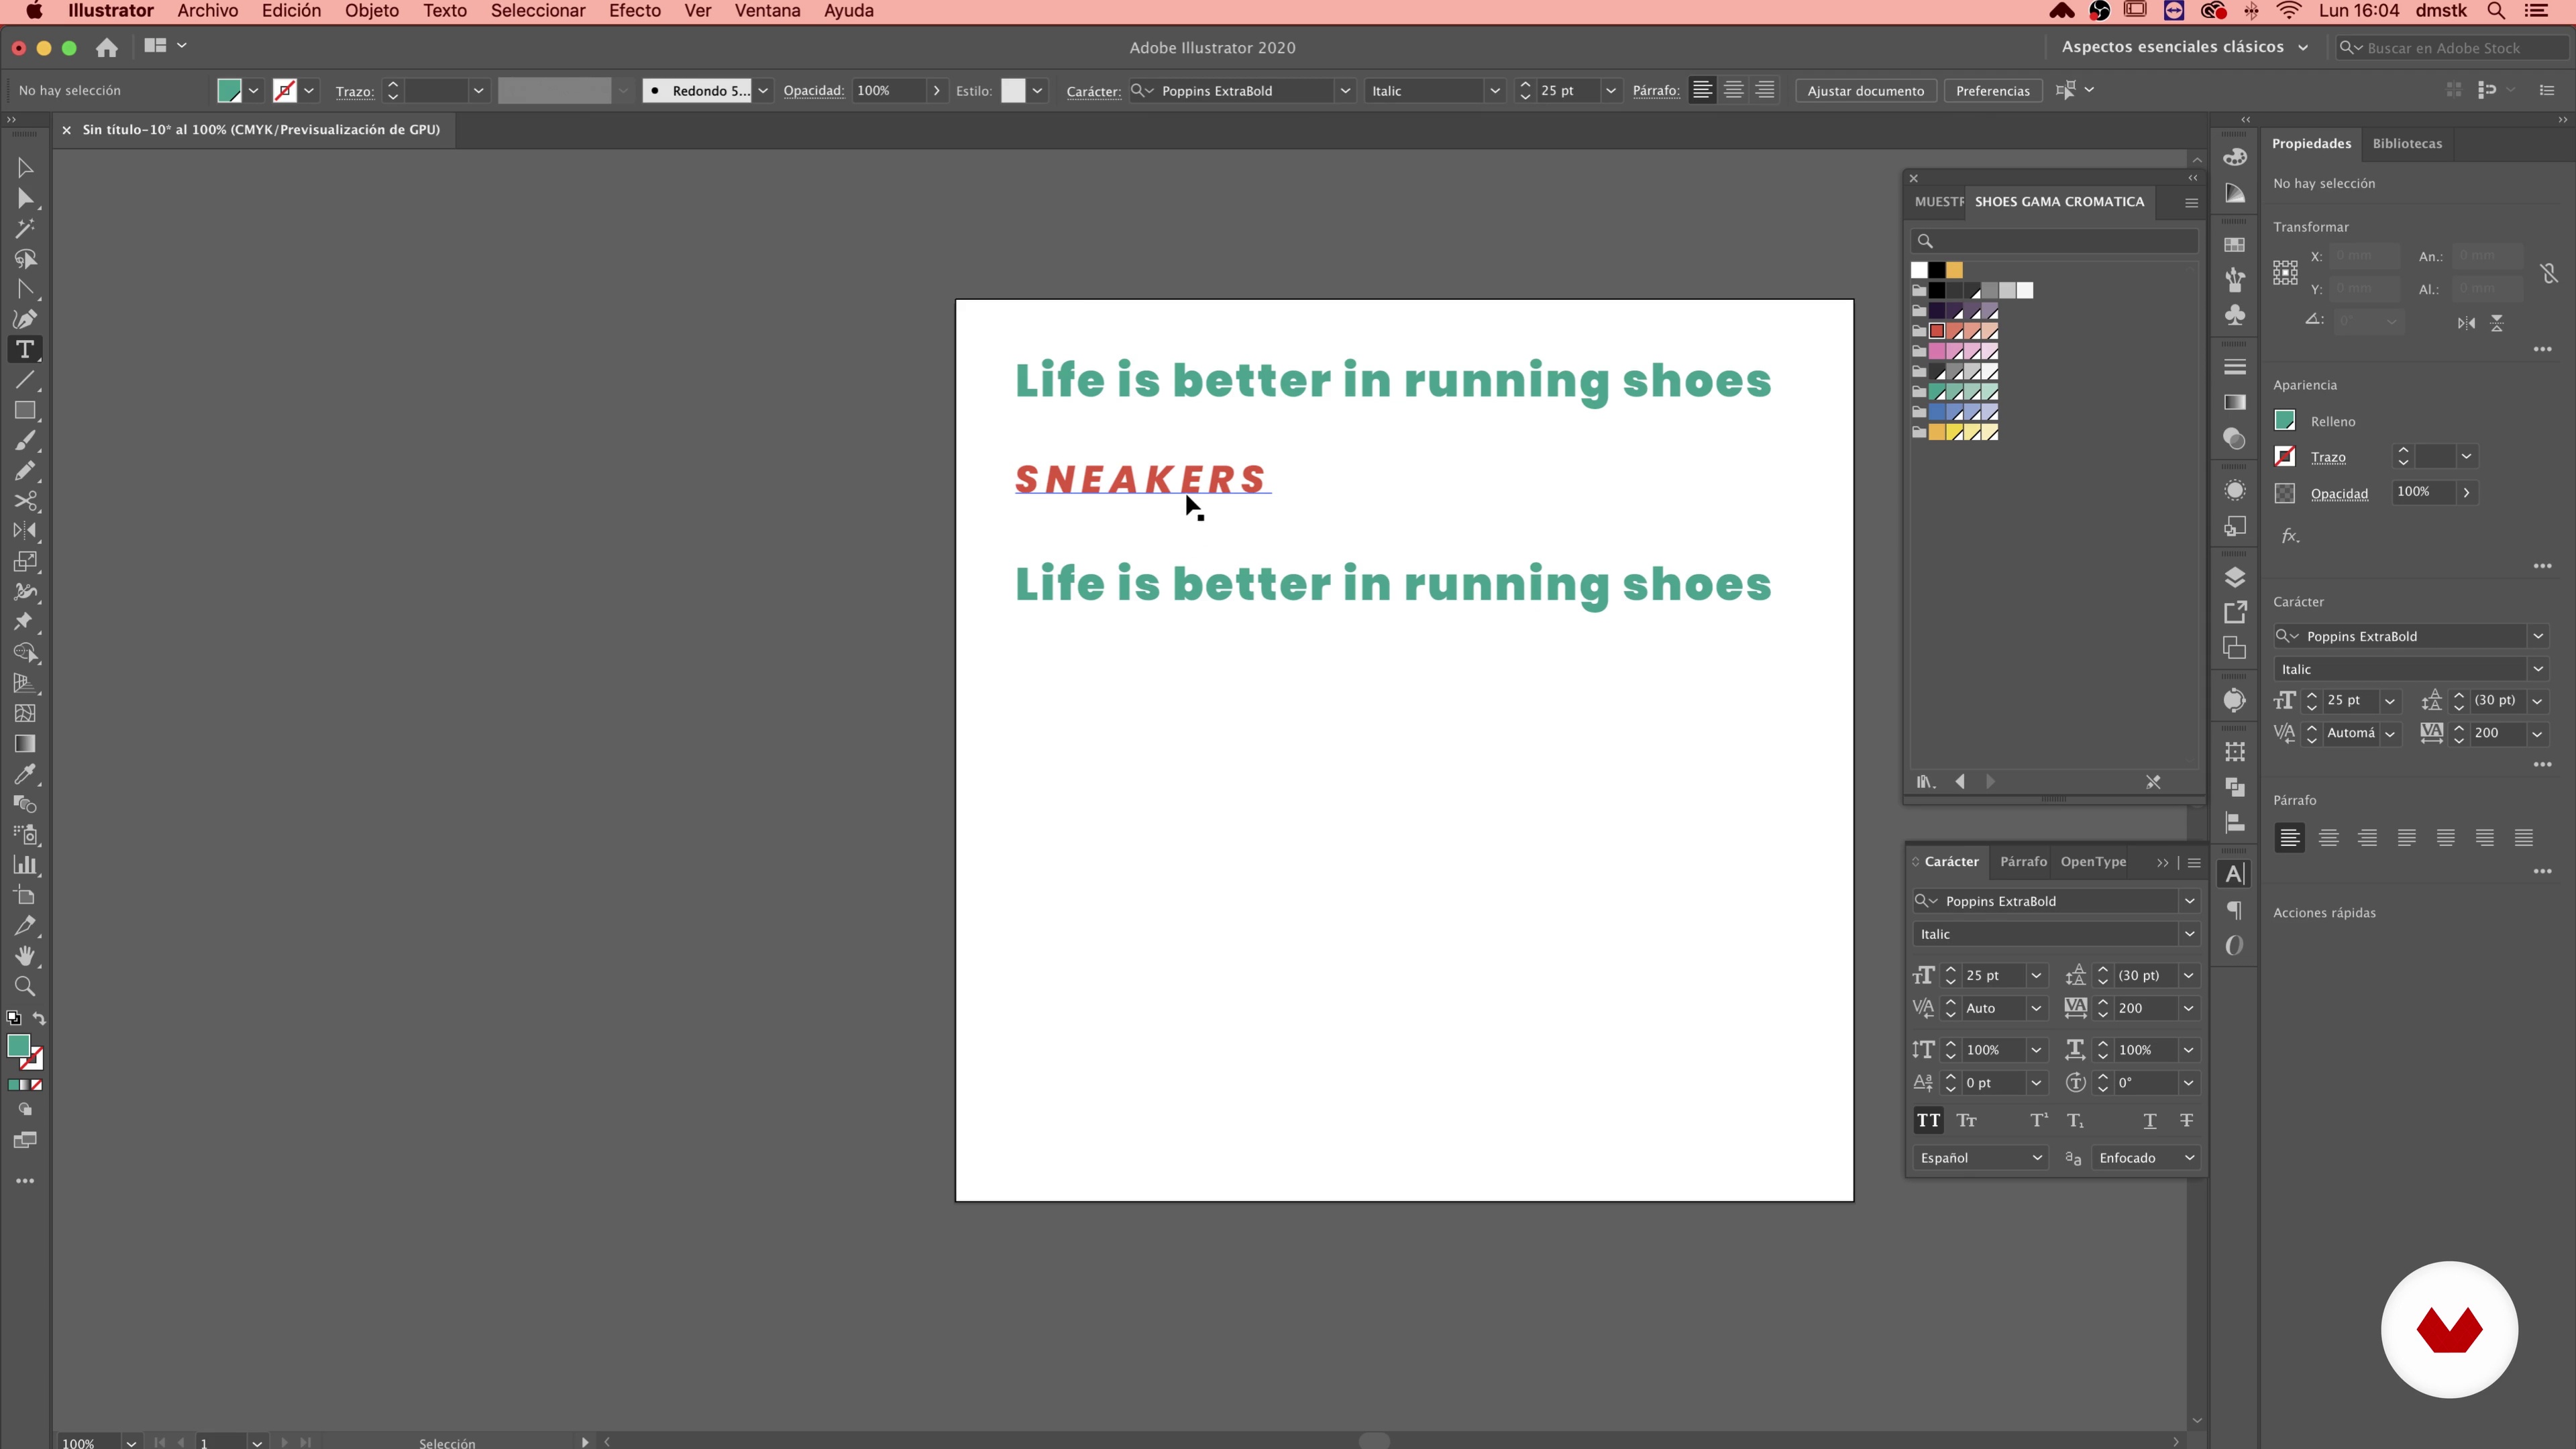Select the Column Graph tool

(25, 865)
